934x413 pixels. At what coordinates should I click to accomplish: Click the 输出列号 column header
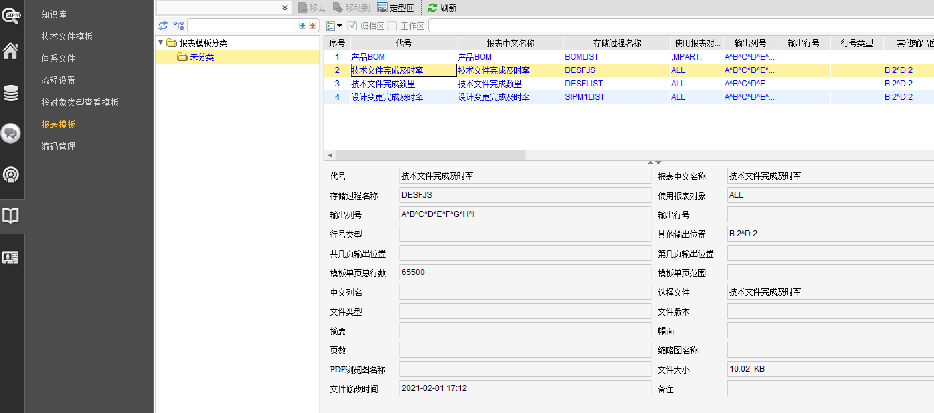coord(750,43)
